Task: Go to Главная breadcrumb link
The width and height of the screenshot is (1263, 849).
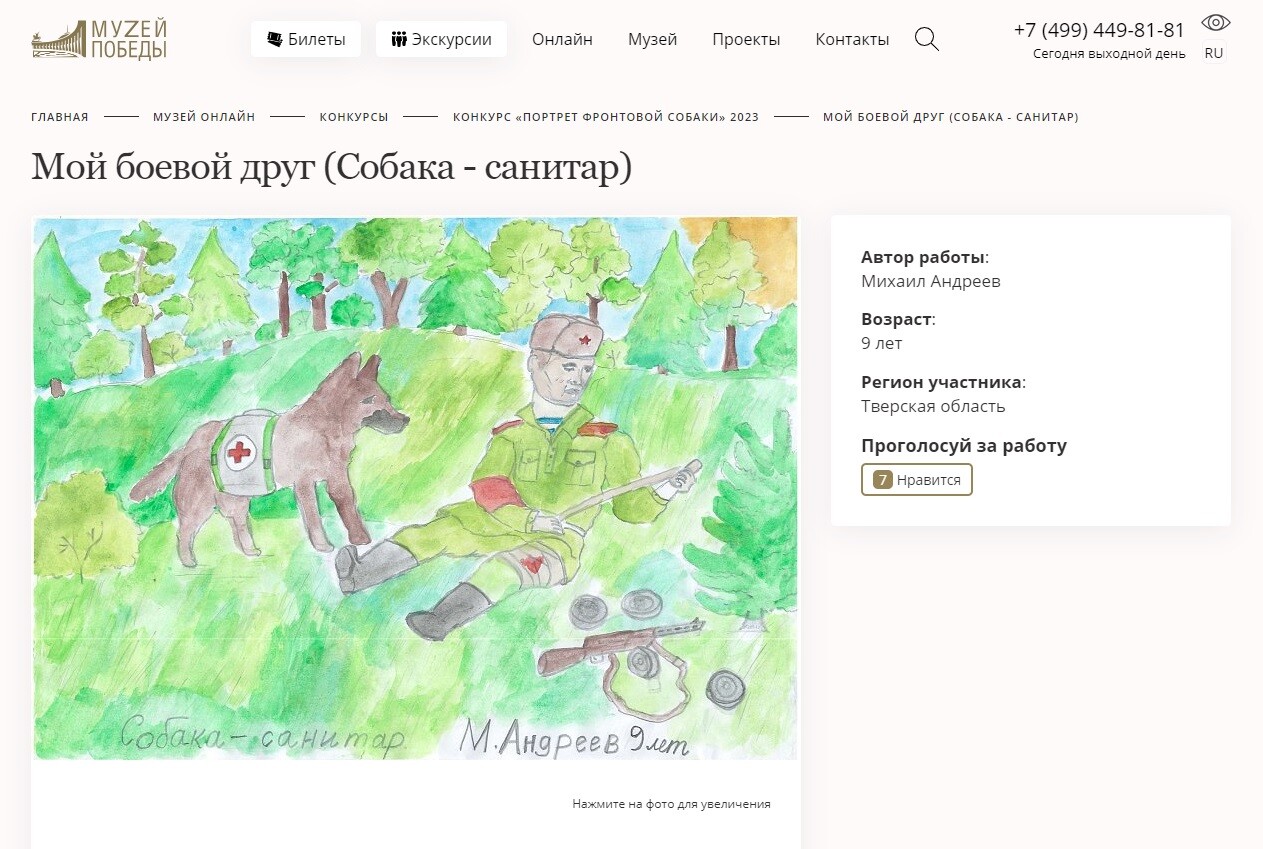Action: tap(60, 117)
